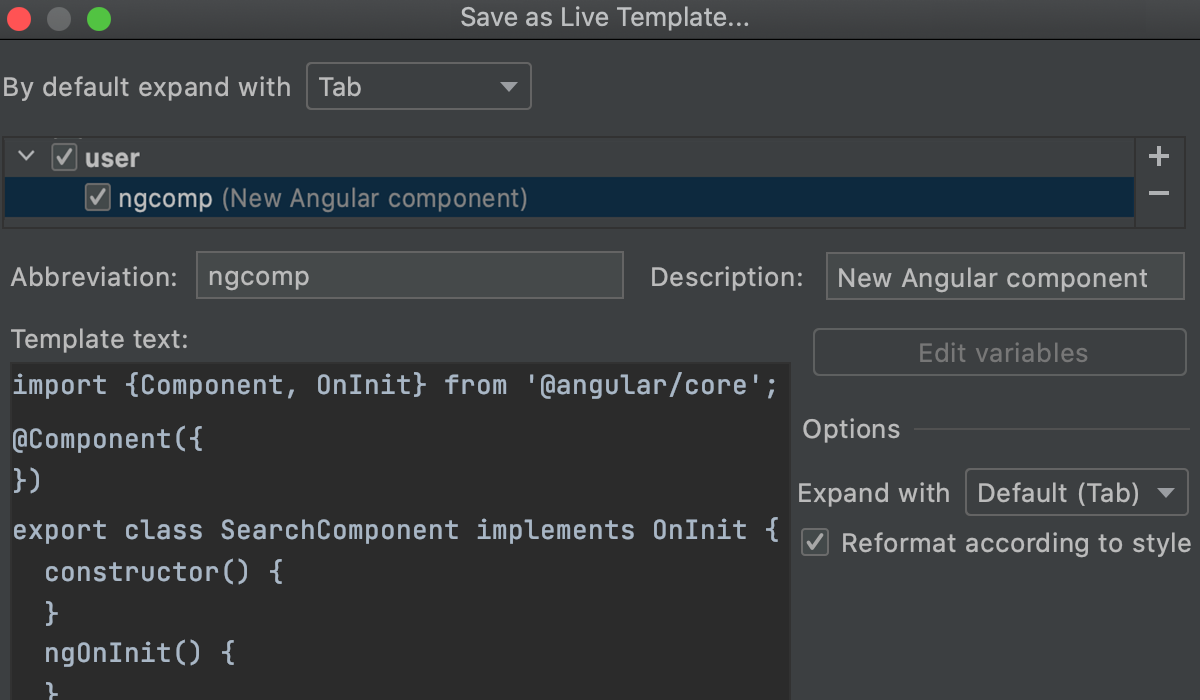Viewport: 1200px width, 700px height.
Task: Open the Expand with Default (Tab) dropdown
Action: [1076, 493]
